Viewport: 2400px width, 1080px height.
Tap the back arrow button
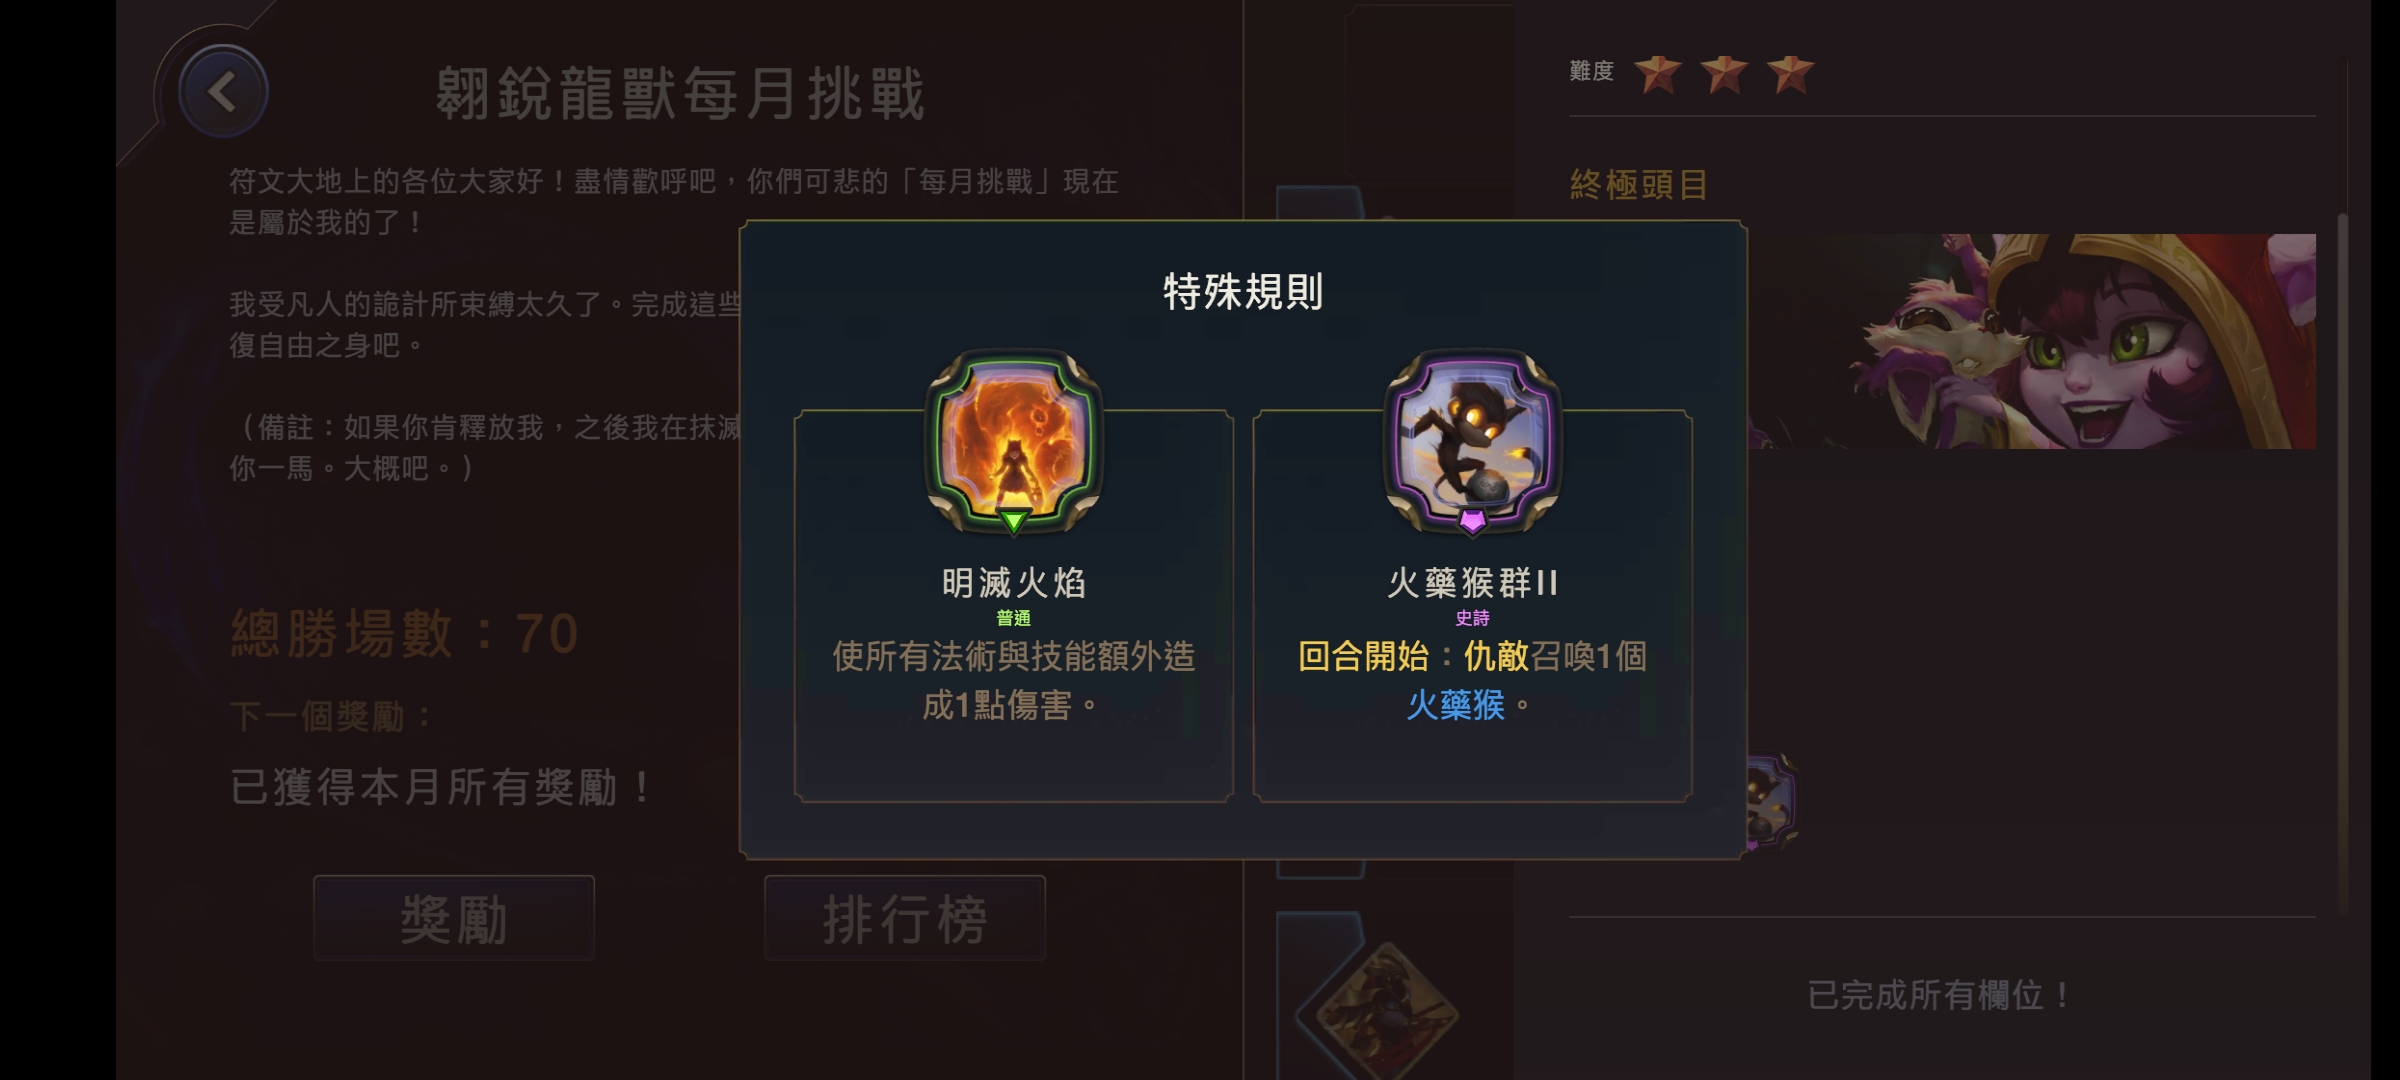[x=223, y=92]
